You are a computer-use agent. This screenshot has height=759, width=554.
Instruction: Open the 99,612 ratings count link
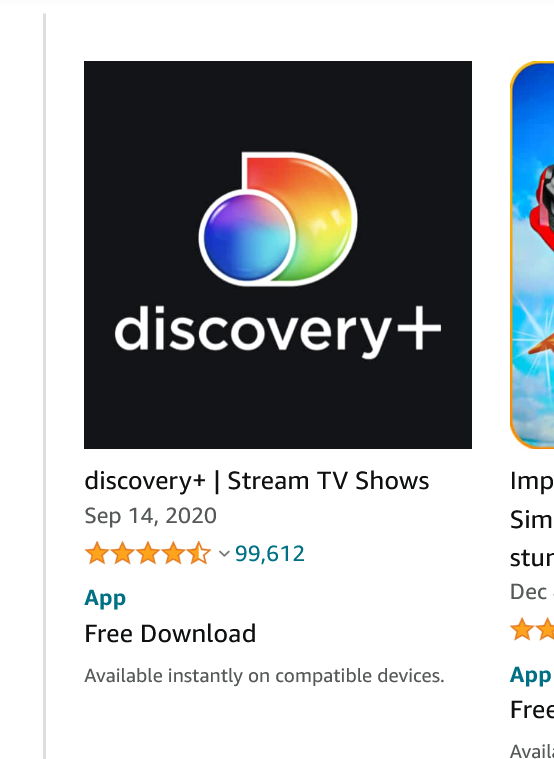270,554
